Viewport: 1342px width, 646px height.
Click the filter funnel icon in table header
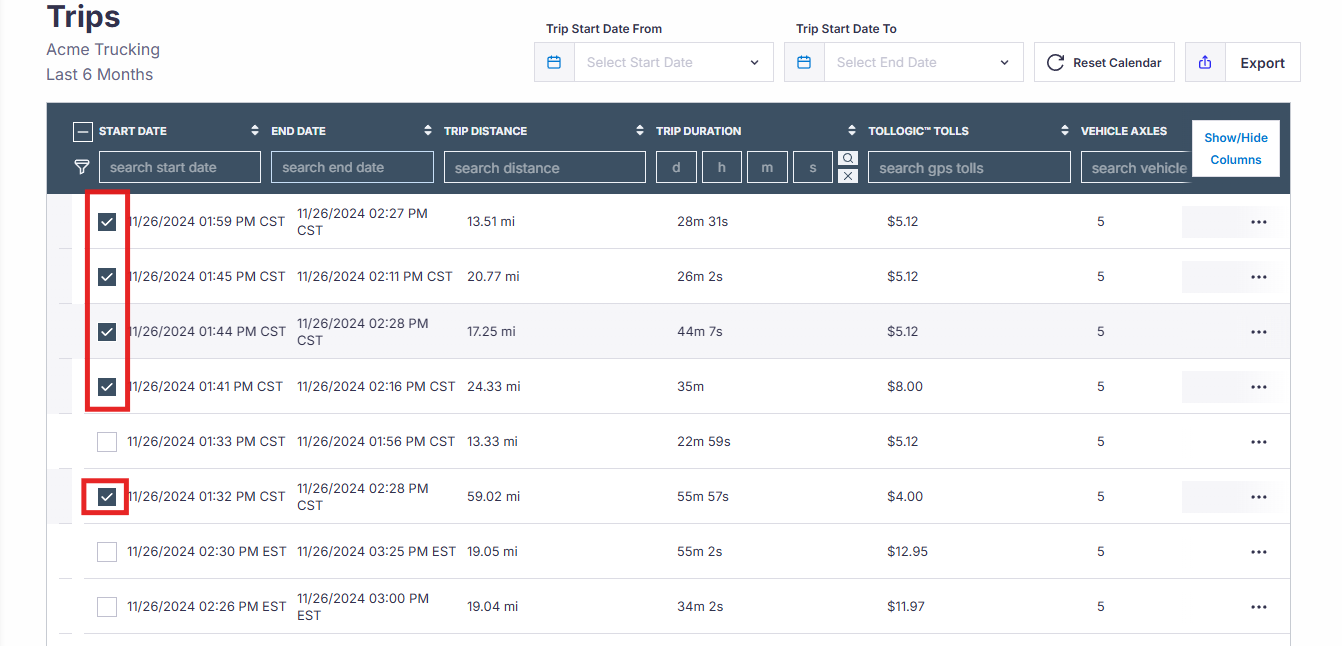[82, 167]
